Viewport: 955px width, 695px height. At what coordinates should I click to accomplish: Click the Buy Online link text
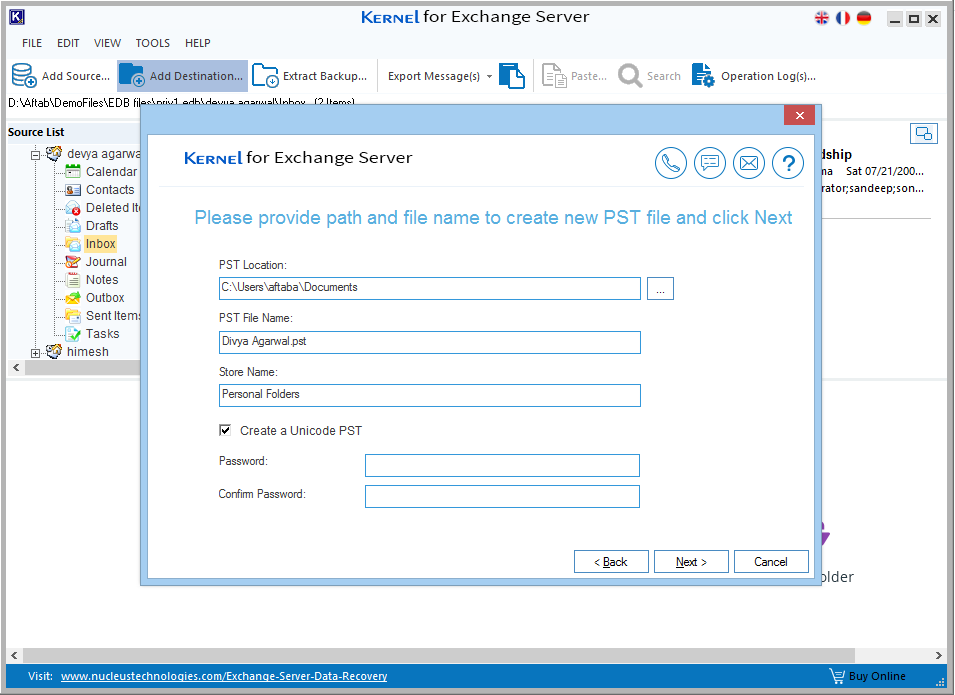877,676
